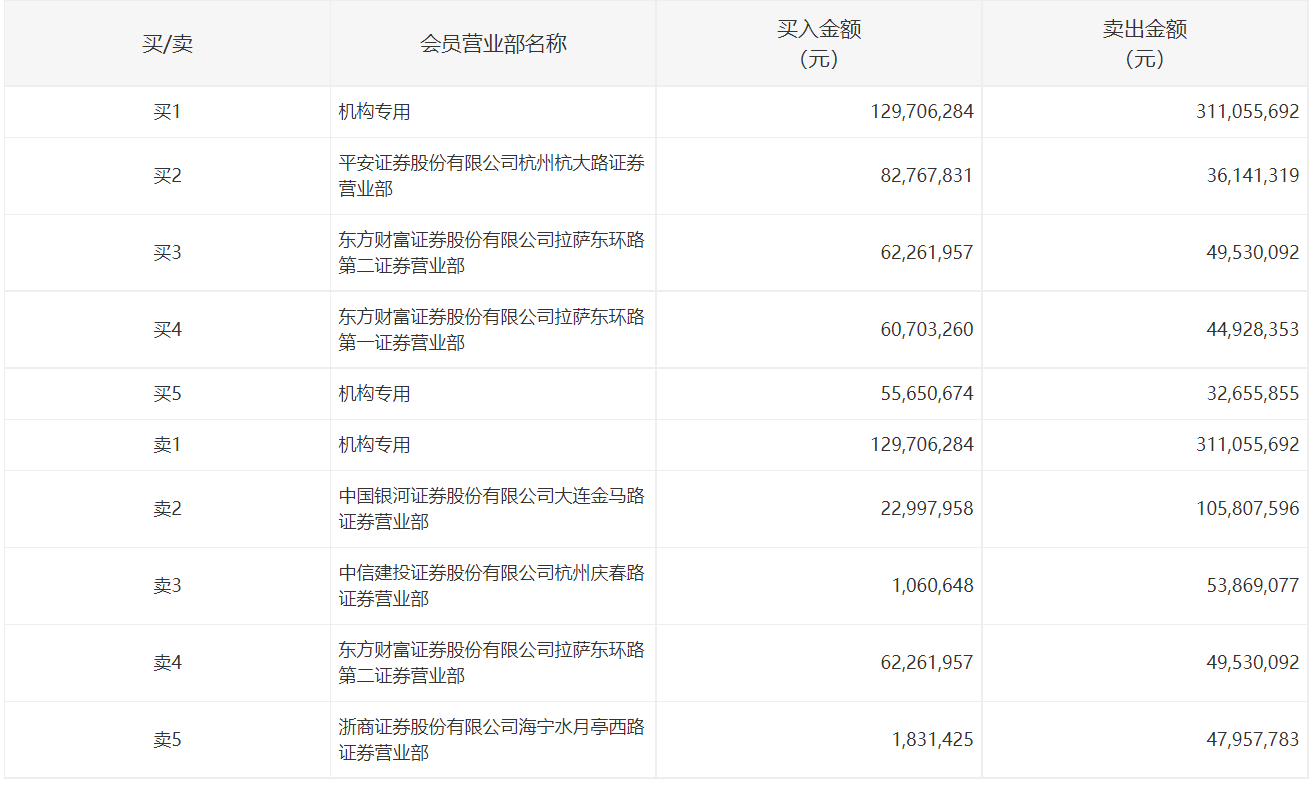Open 东方财富证券拉萨东环路第一证券营业部 link
Screen dimensions: 1315x787
click(x=490, y=330)
